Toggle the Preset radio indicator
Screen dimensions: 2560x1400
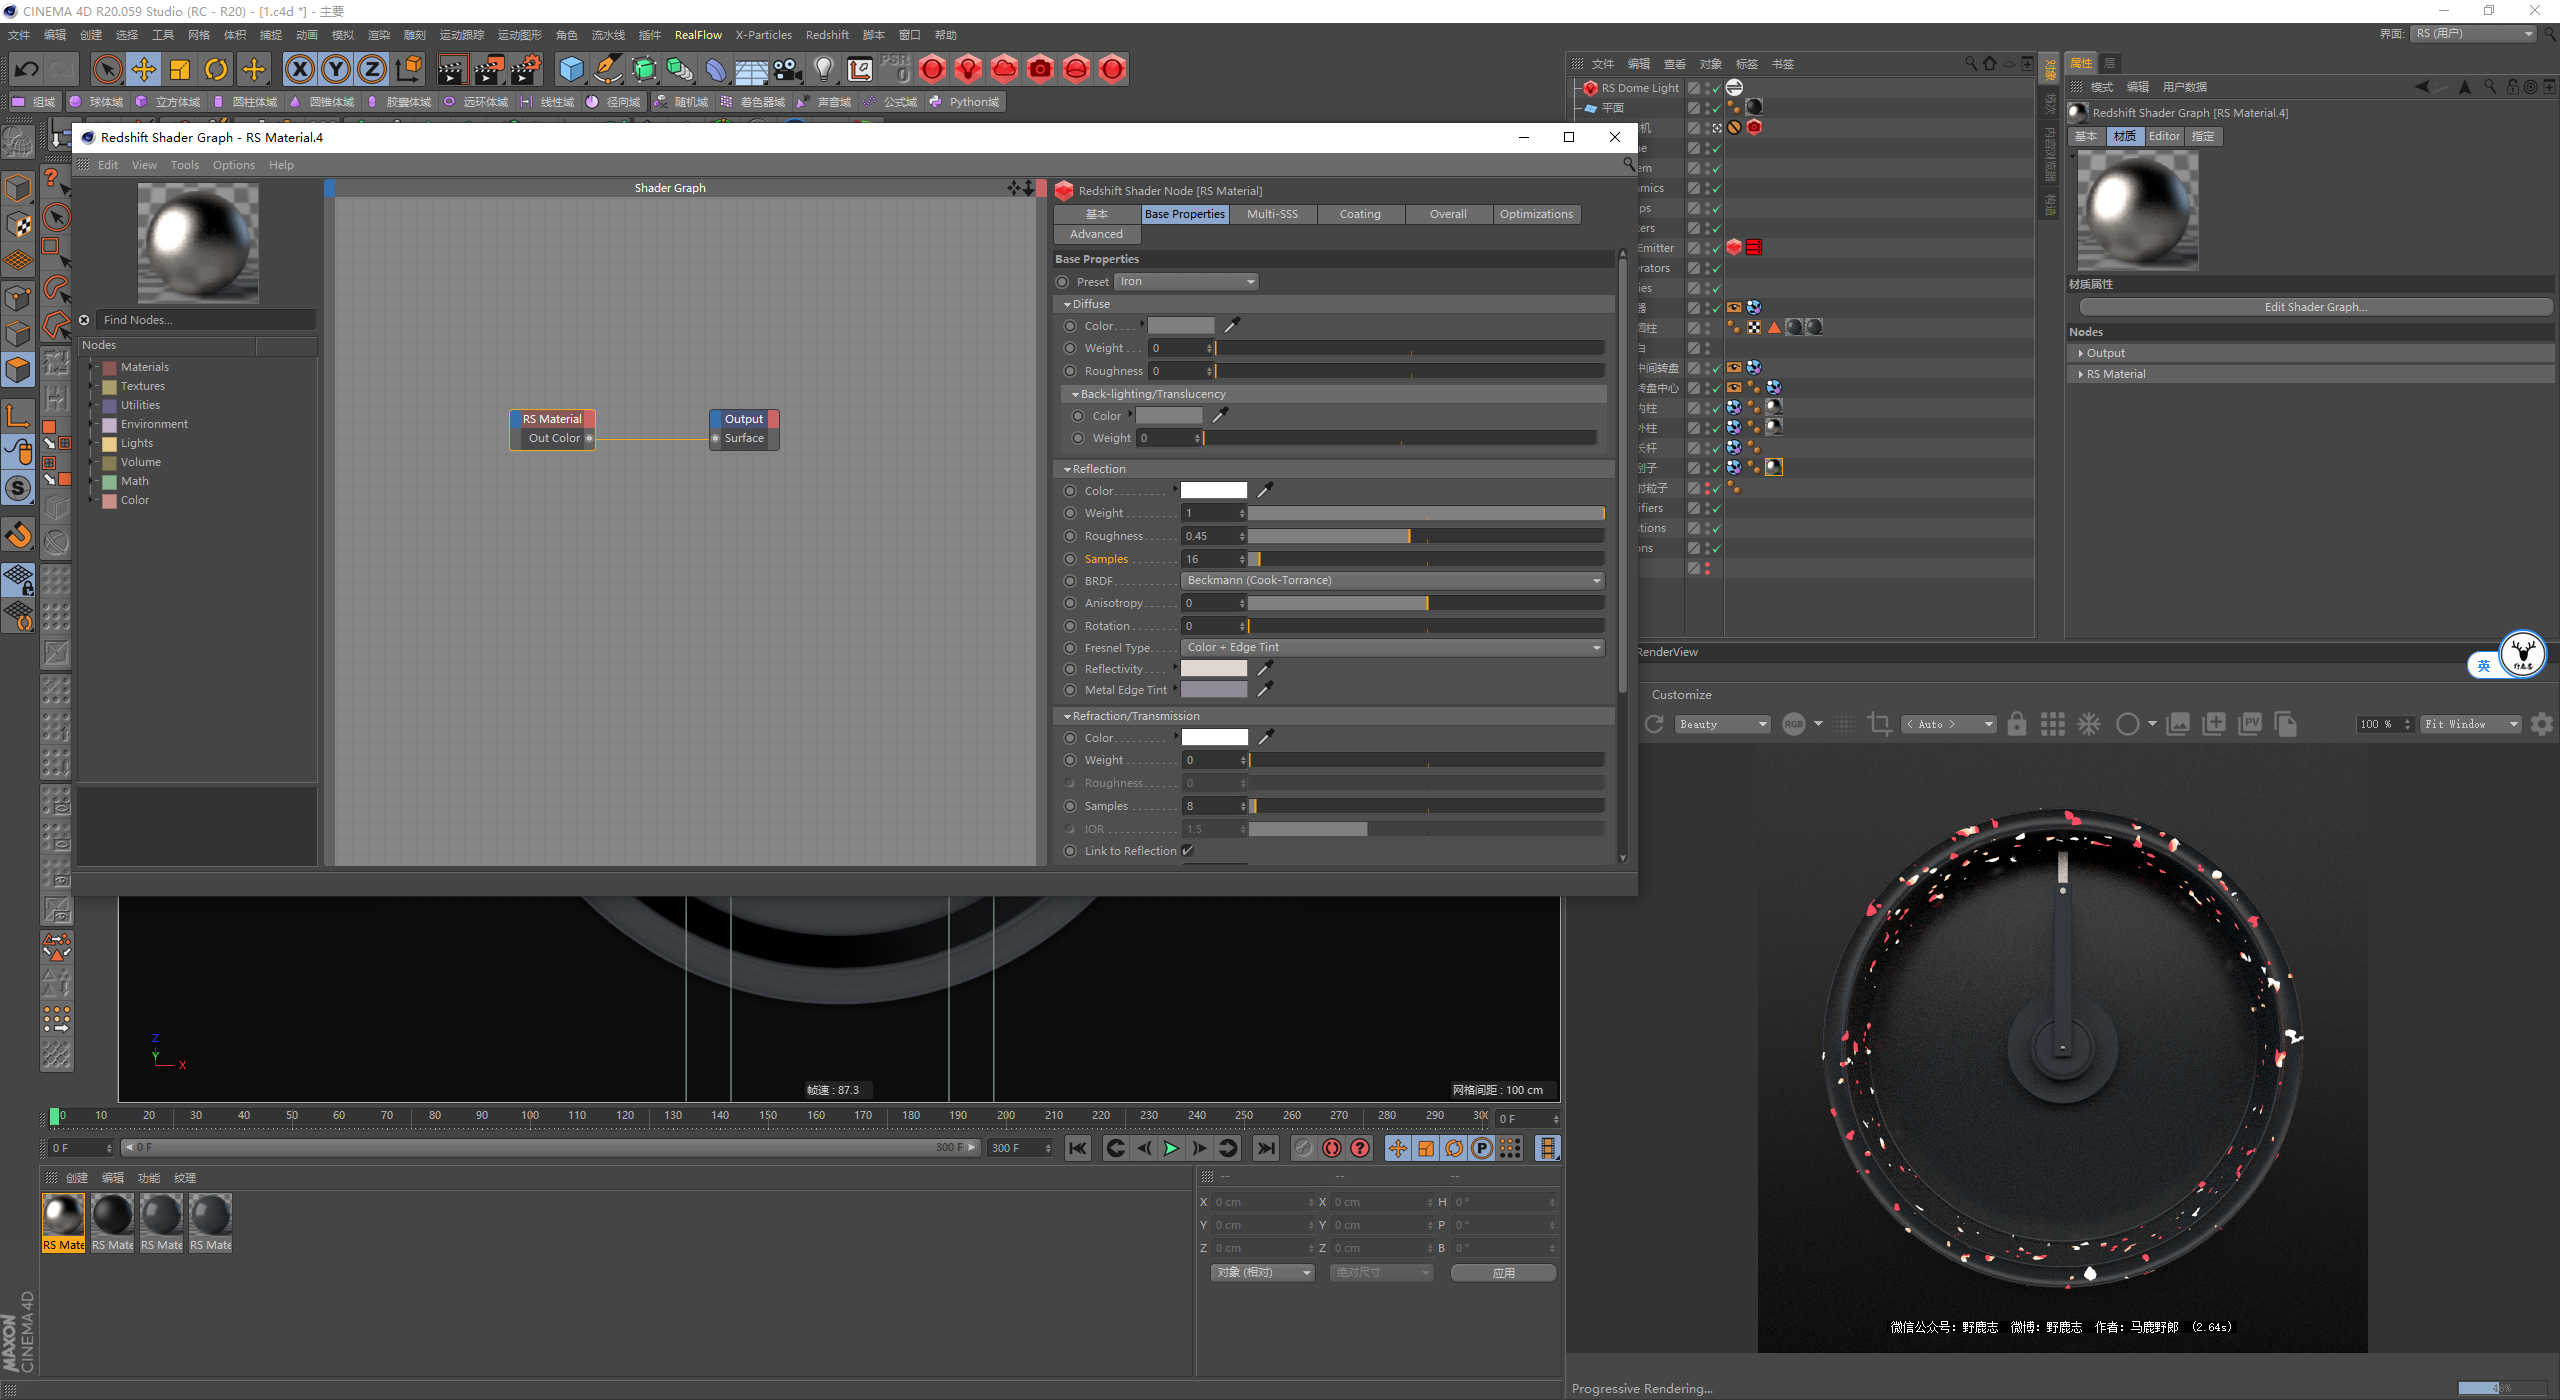pyautogui.click(x=1062, y=282)
